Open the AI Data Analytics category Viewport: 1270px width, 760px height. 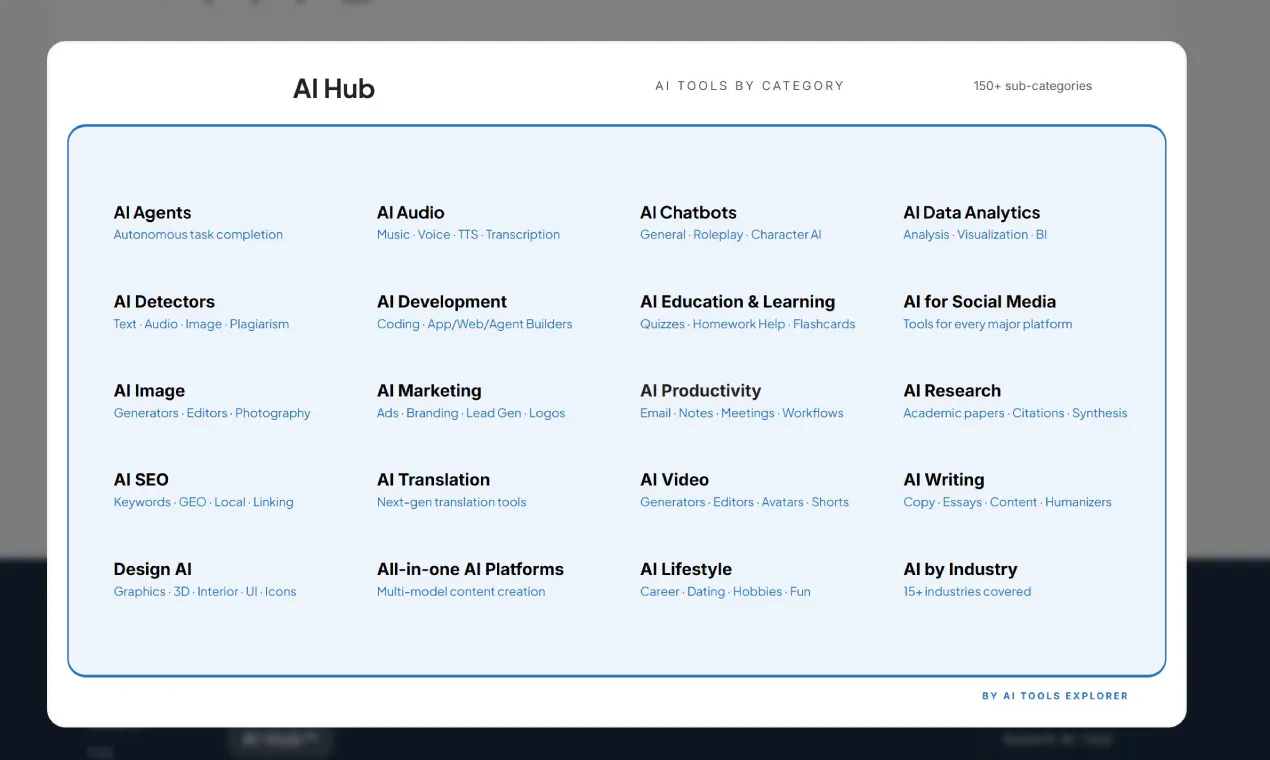pos(971,213)
